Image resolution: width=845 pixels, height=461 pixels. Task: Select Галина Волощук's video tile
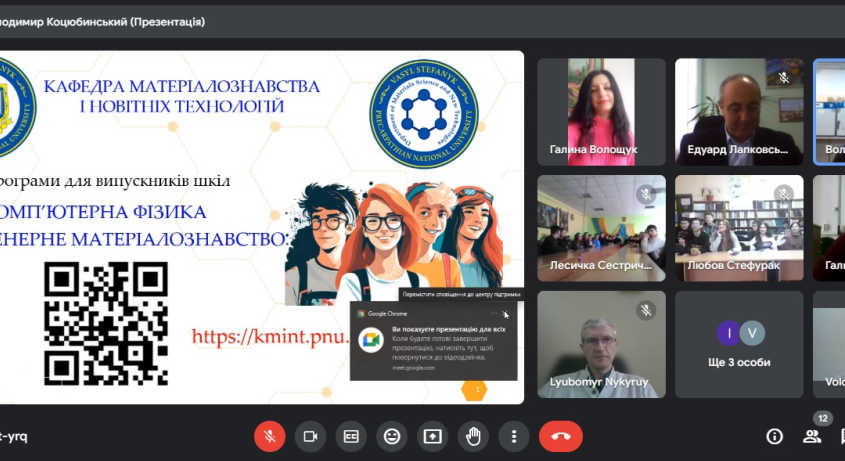click(601, 111)
